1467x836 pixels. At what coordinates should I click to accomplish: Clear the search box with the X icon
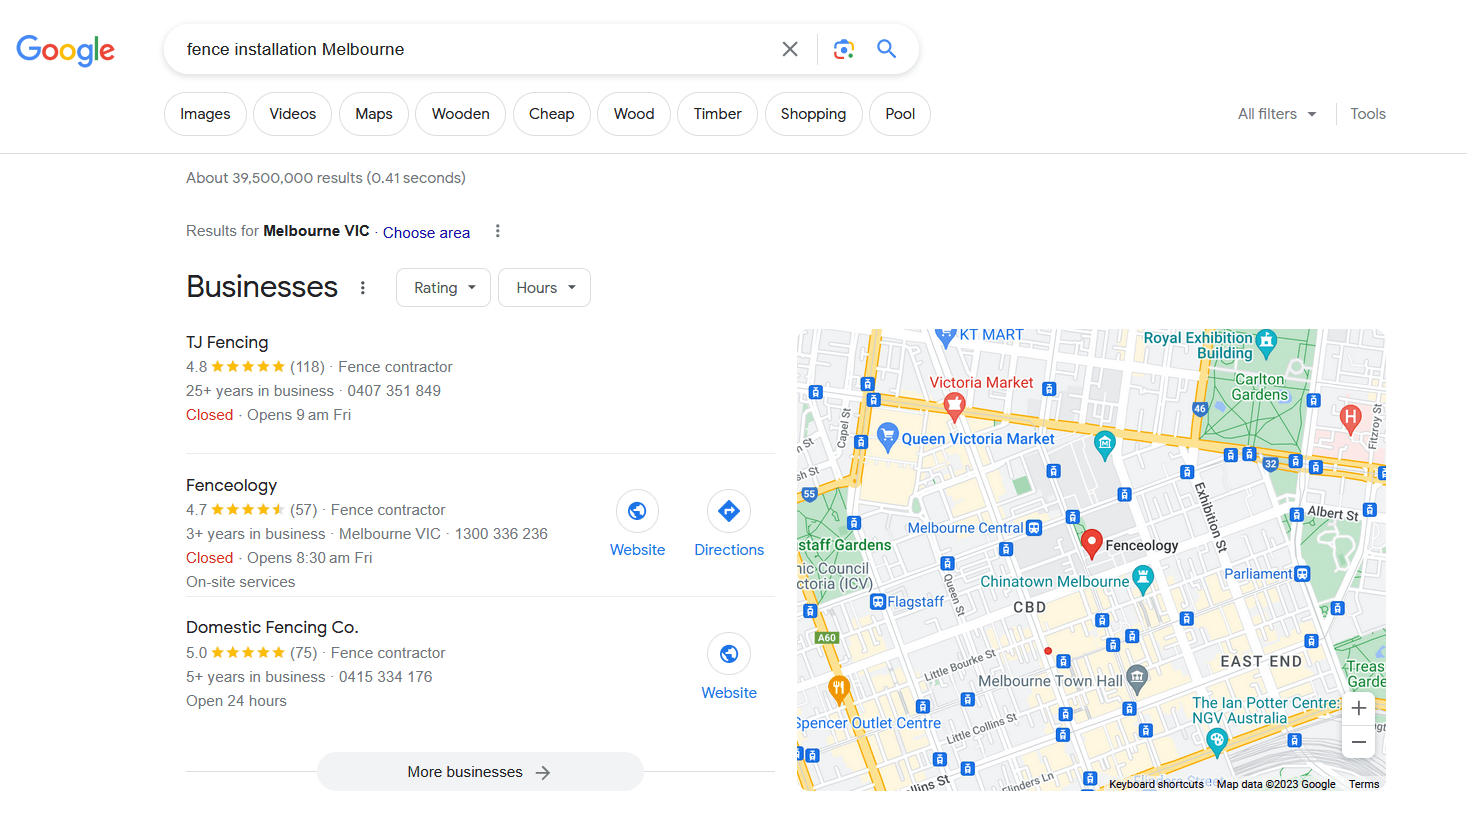pyautogui.click(x=790, y=49)
